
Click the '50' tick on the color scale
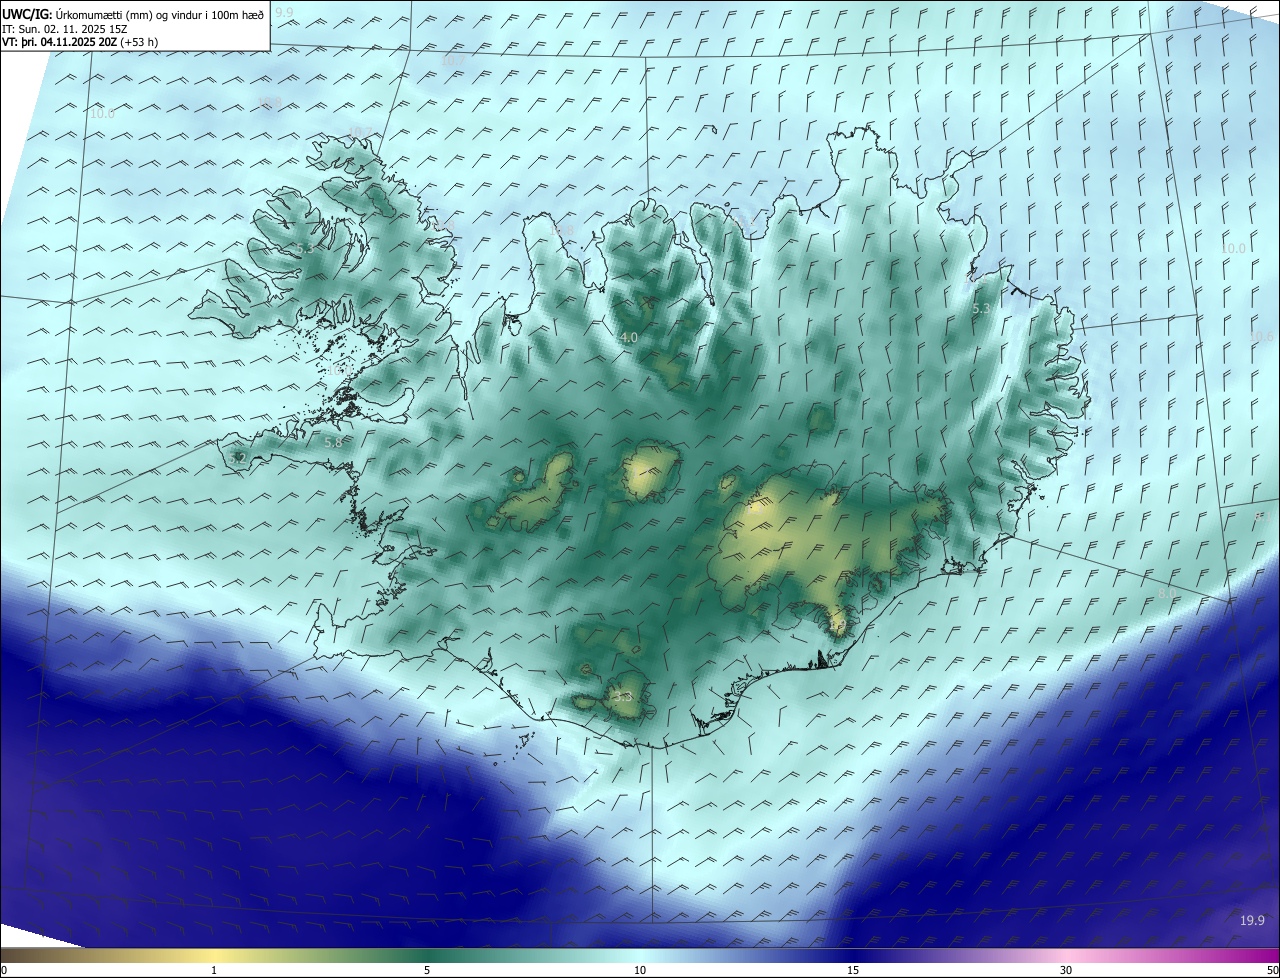[1272, 970]
